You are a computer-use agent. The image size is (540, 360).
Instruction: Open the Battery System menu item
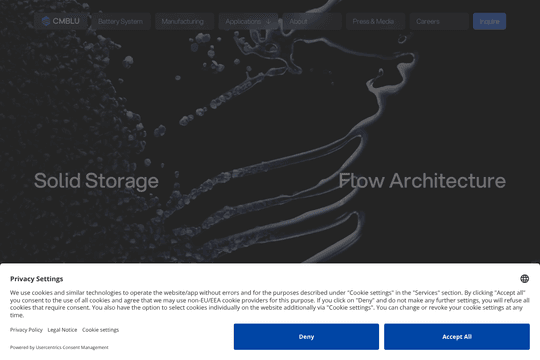(x=121, y=21)
